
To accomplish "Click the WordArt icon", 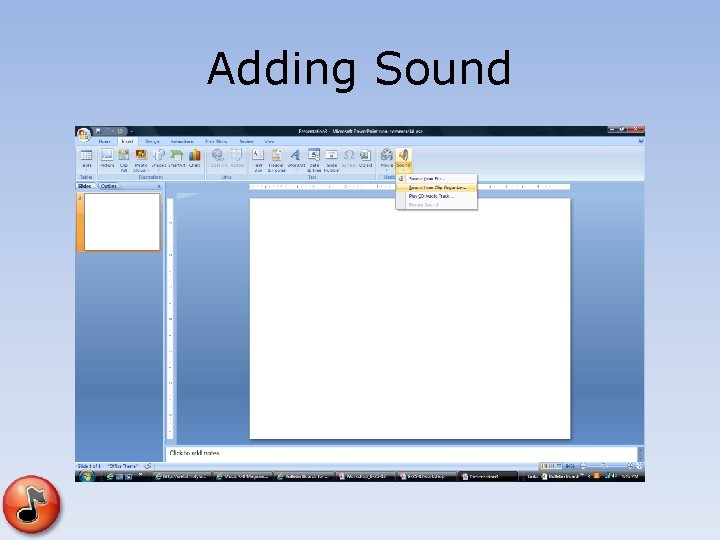I will pos(295,155).
